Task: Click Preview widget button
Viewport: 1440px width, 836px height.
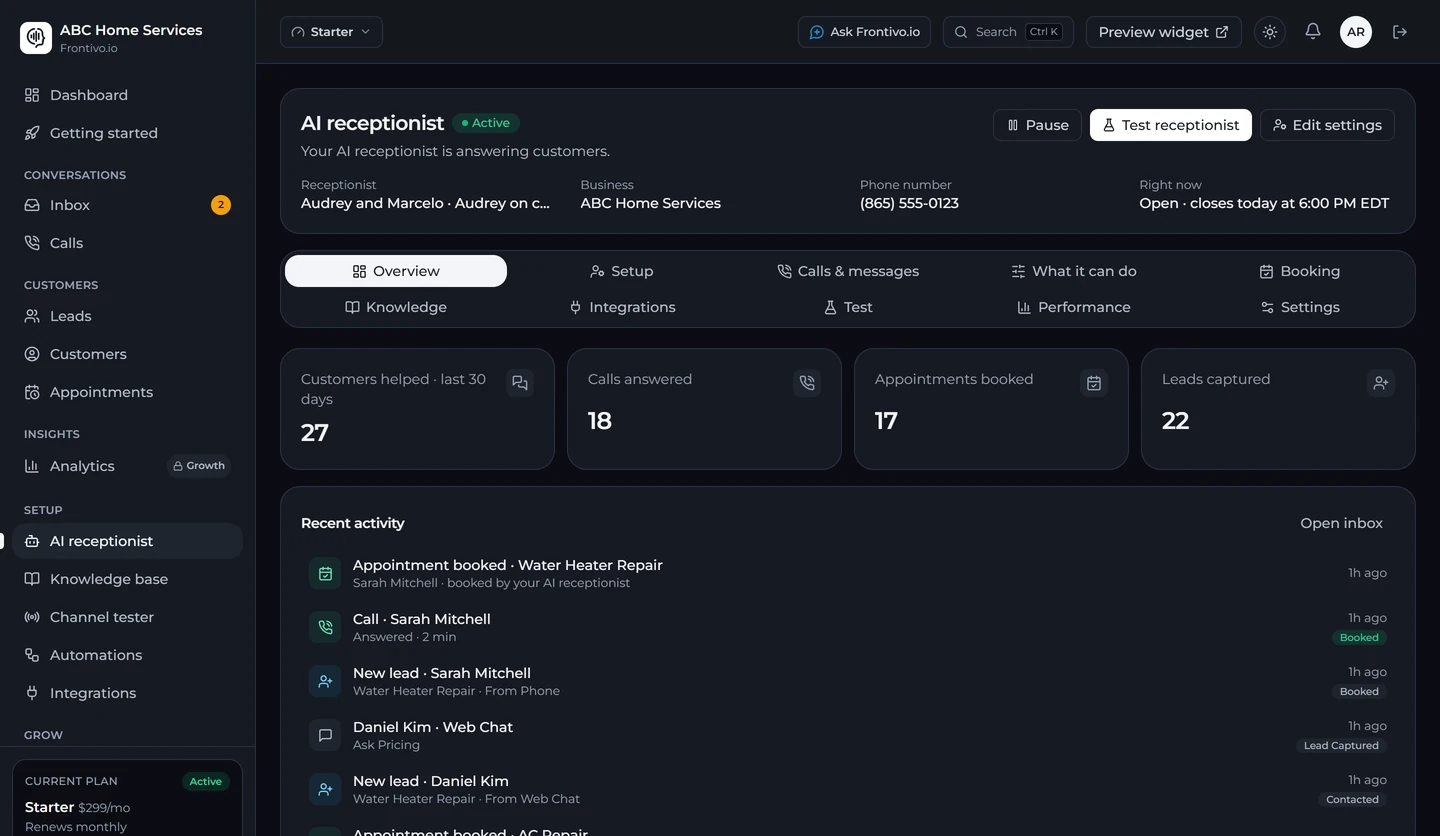Action: tap(1163, 32)
